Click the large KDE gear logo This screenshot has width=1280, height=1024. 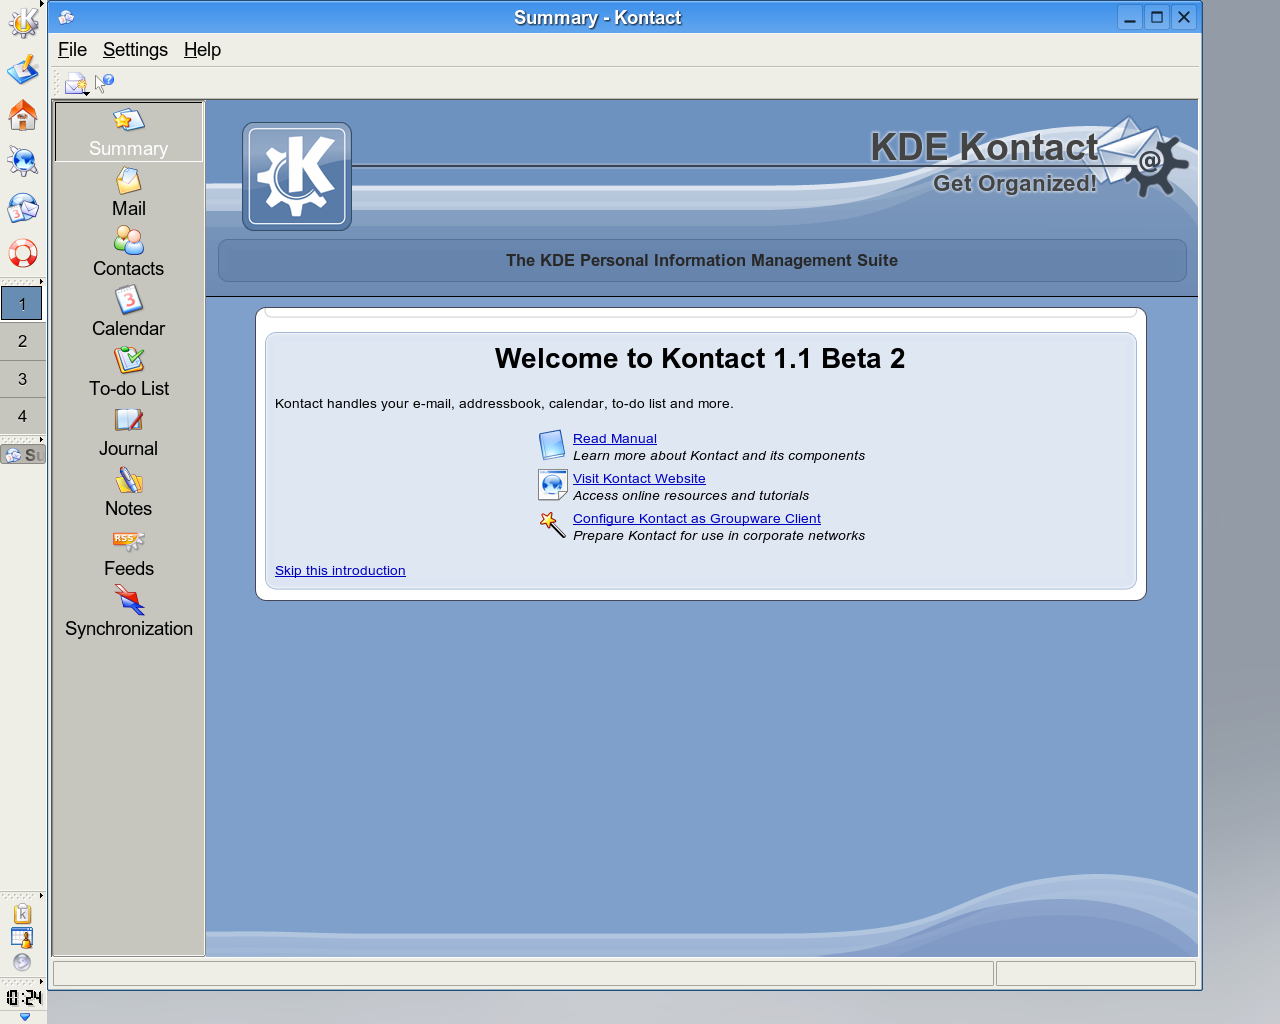click(297, 177)
